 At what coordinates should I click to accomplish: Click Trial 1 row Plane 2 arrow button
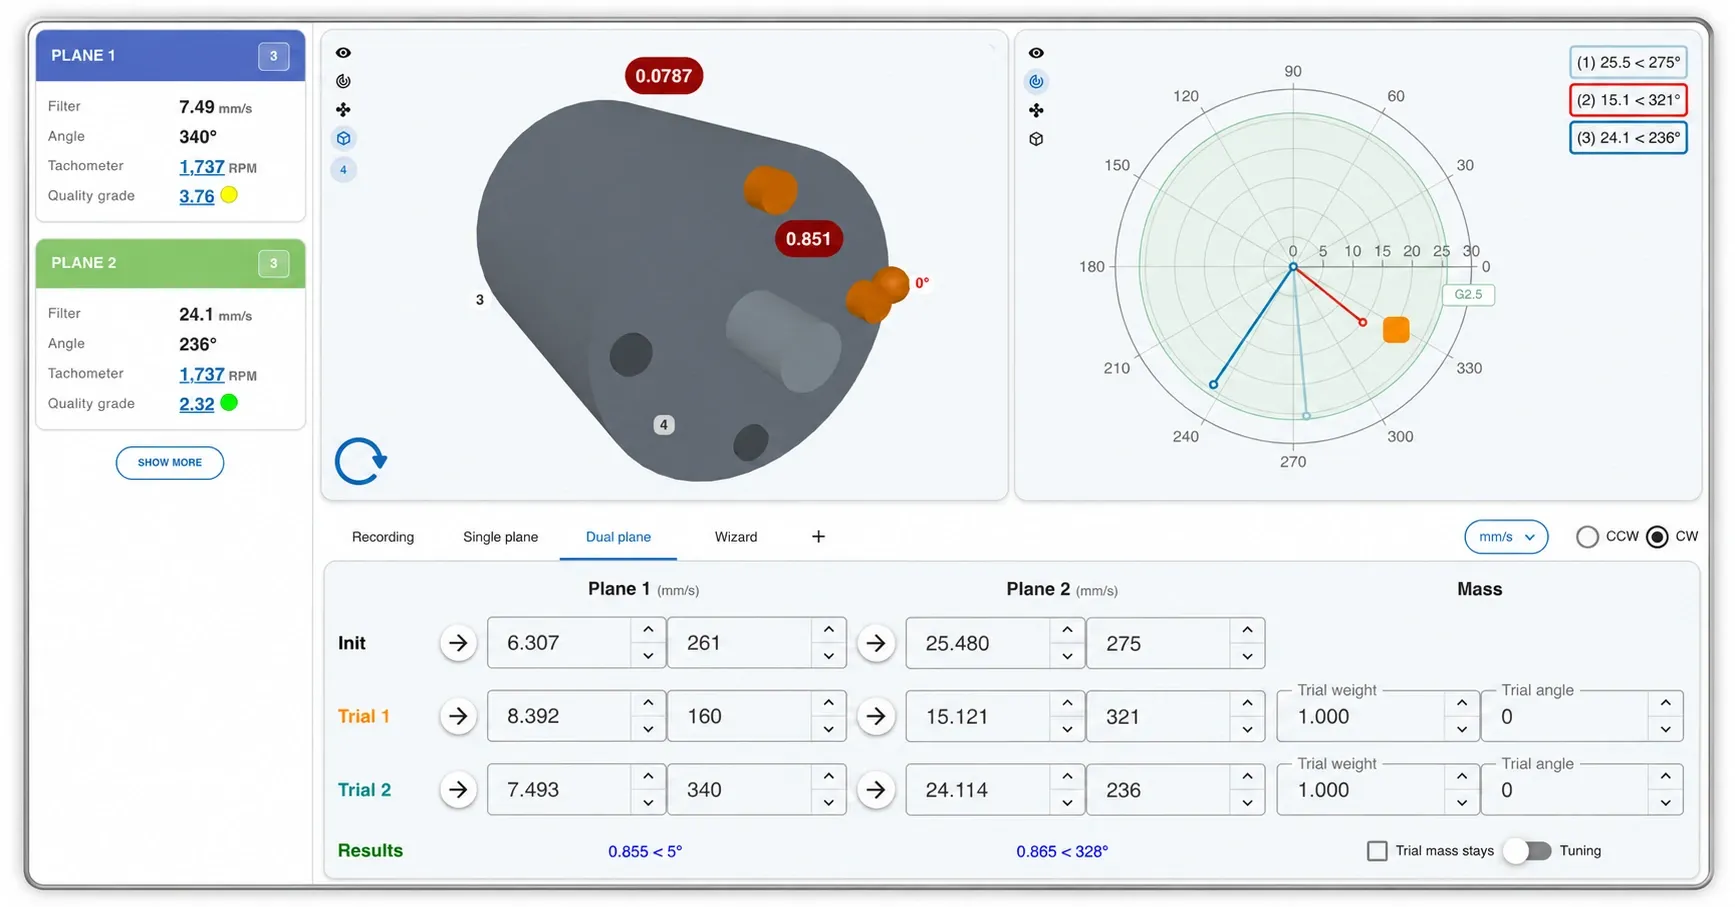click(876, 716)
